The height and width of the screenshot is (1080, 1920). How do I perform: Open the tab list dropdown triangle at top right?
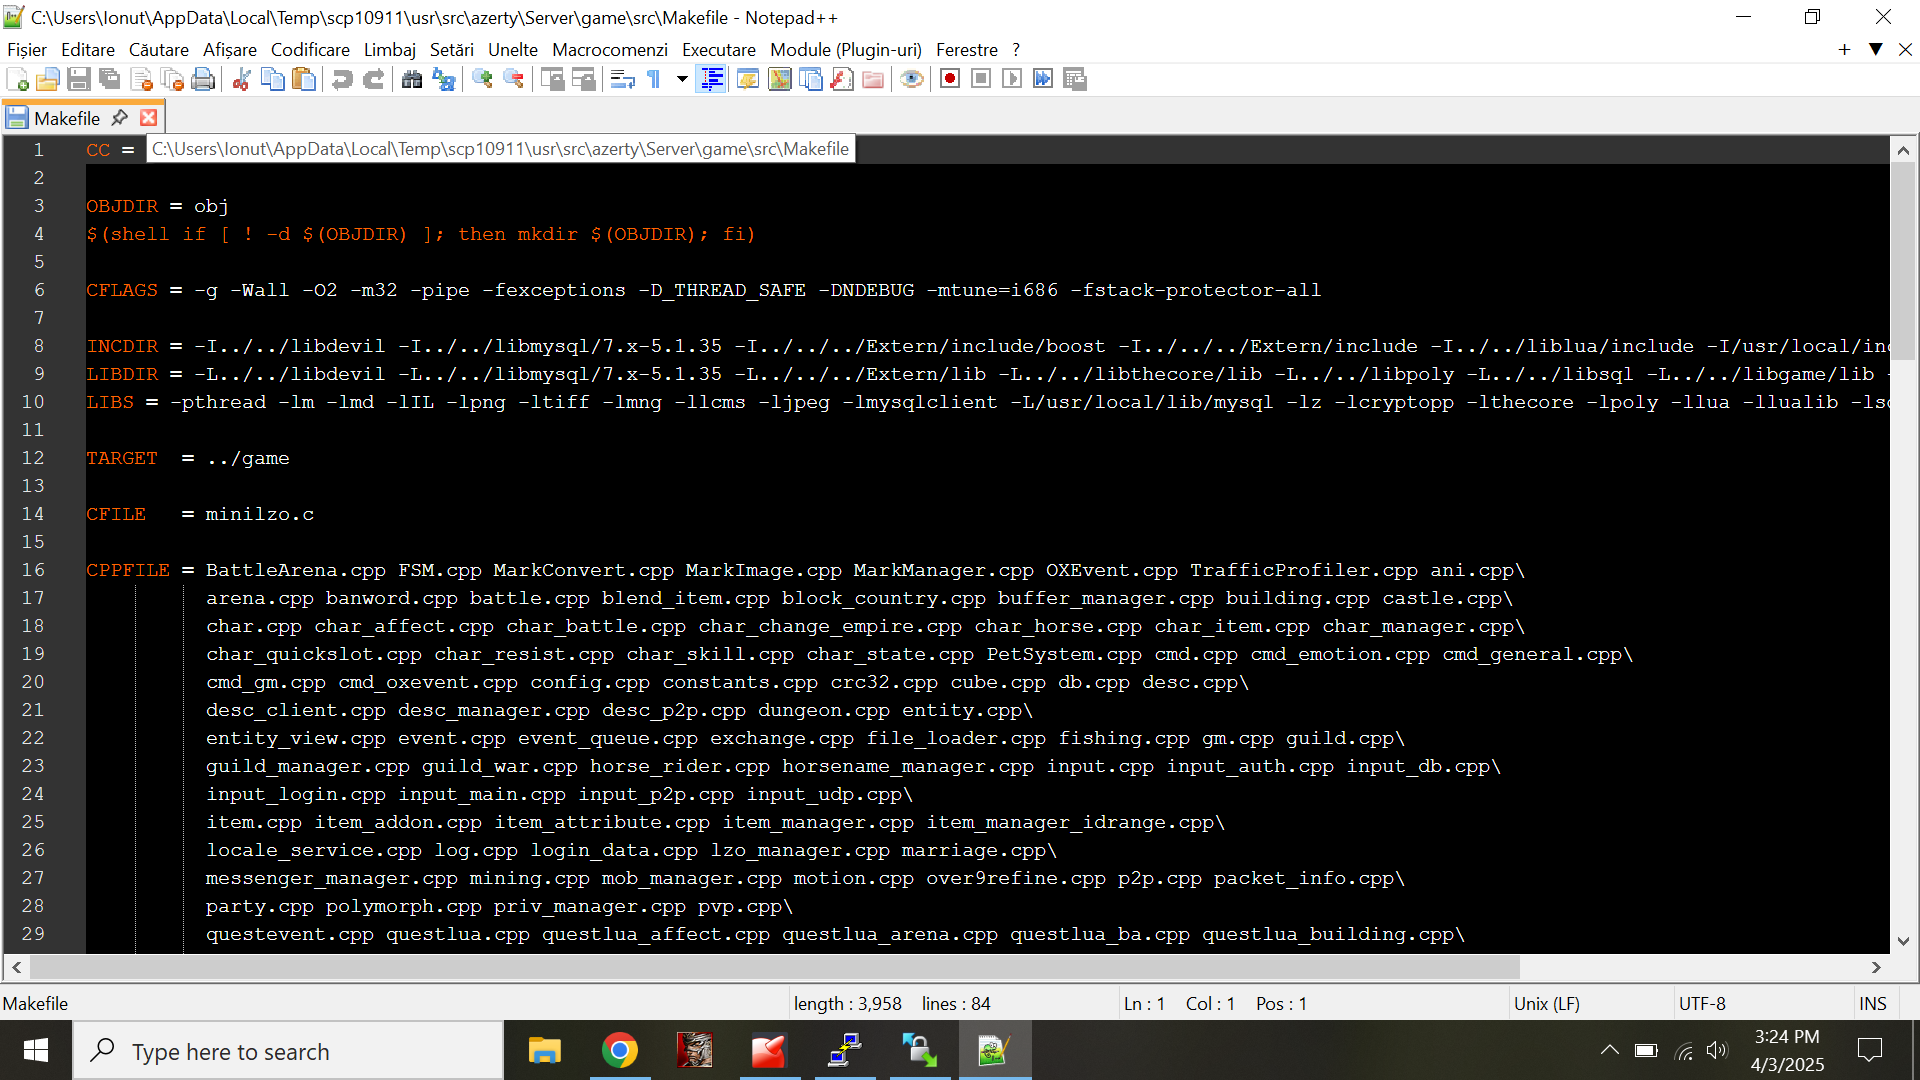tap(1876, 49)
